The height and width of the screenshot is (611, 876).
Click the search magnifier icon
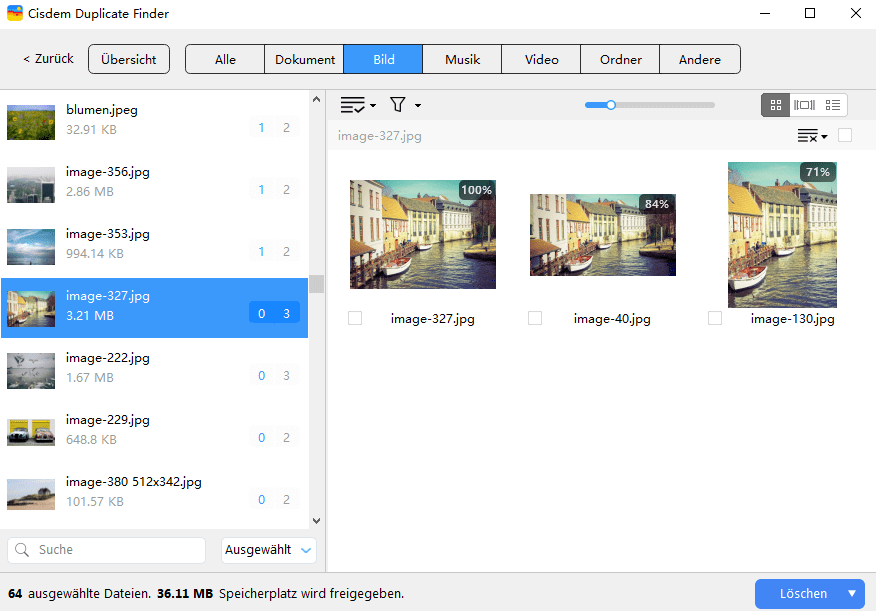tap(23, 550)
